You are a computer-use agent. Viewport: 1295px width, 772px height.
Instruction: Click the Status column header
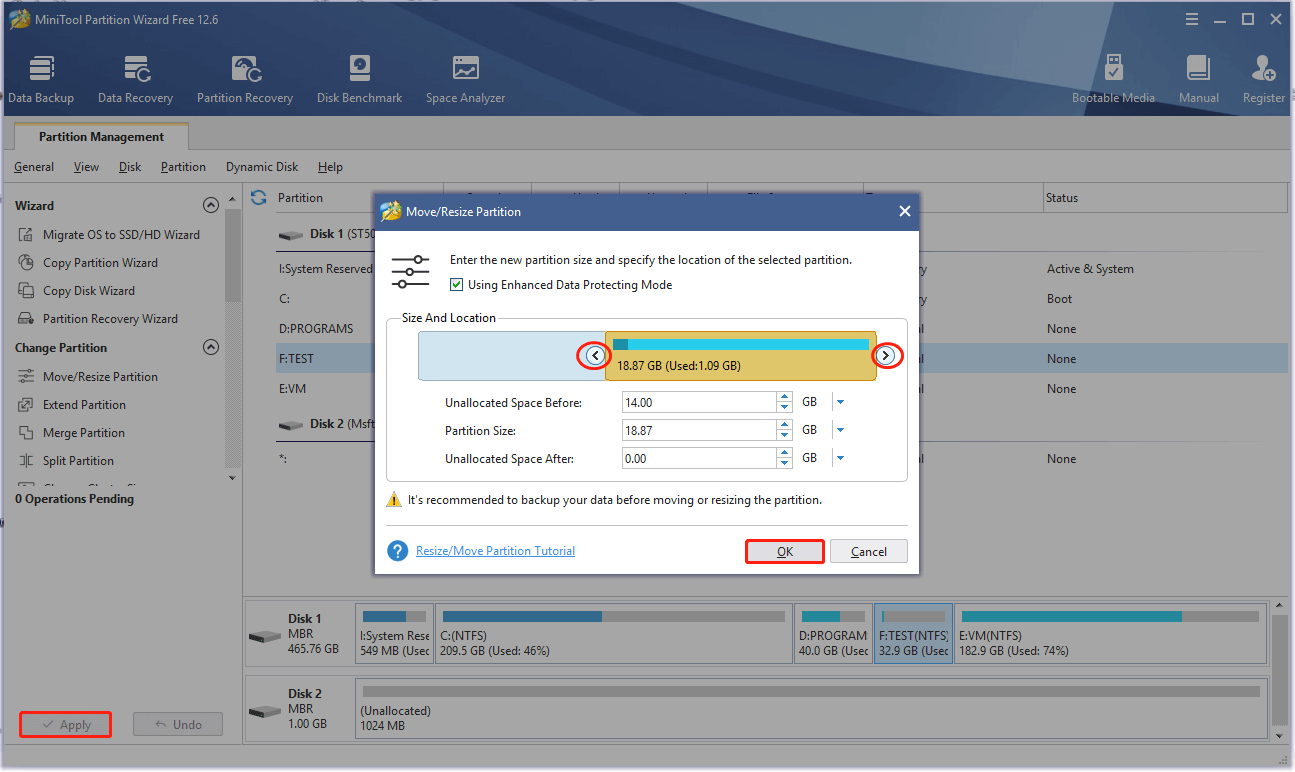(x=1165, y=198)
